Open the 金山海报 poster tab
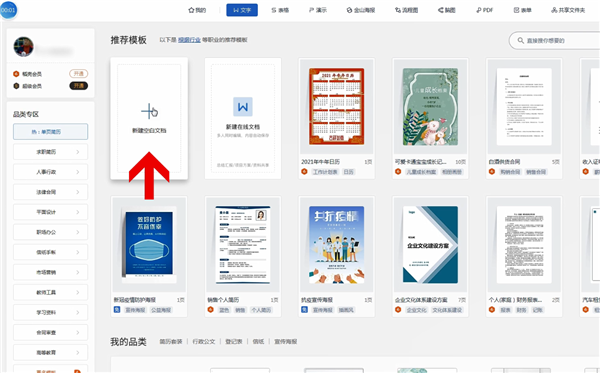Viewport: 600px width, 373px height. coord(361,10)
